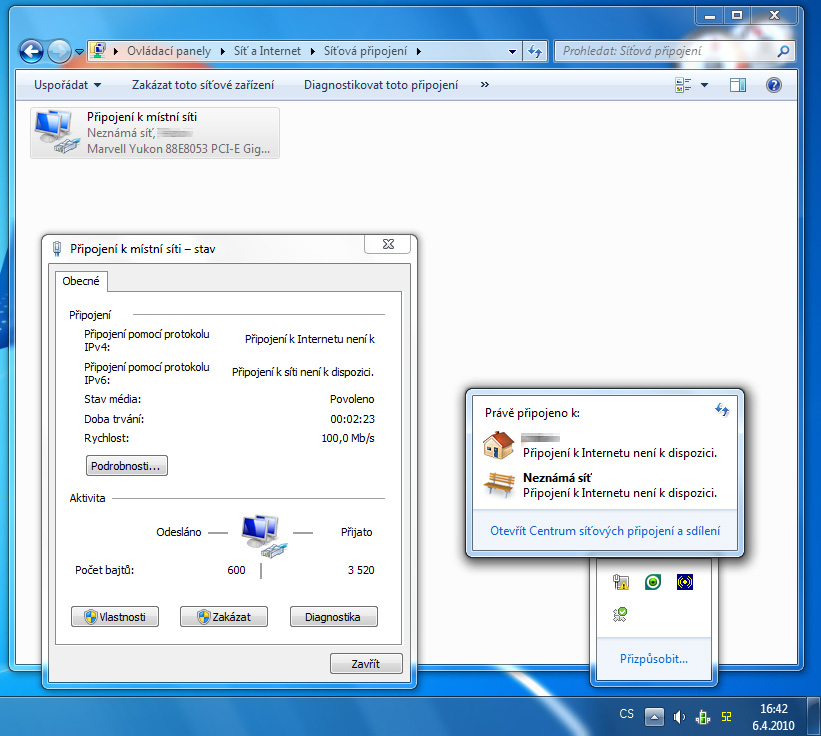Select Neznámá síť in network flyout
The image size is (821, 736).
557,478
